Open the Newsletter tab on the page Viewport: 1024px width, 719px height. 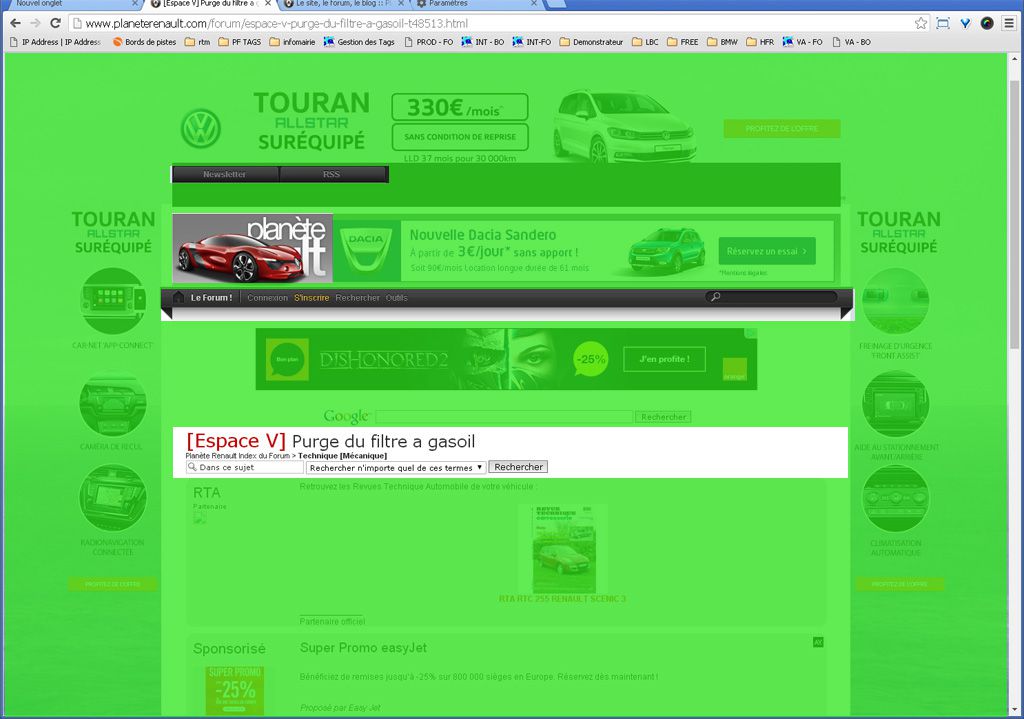(225, 174)
